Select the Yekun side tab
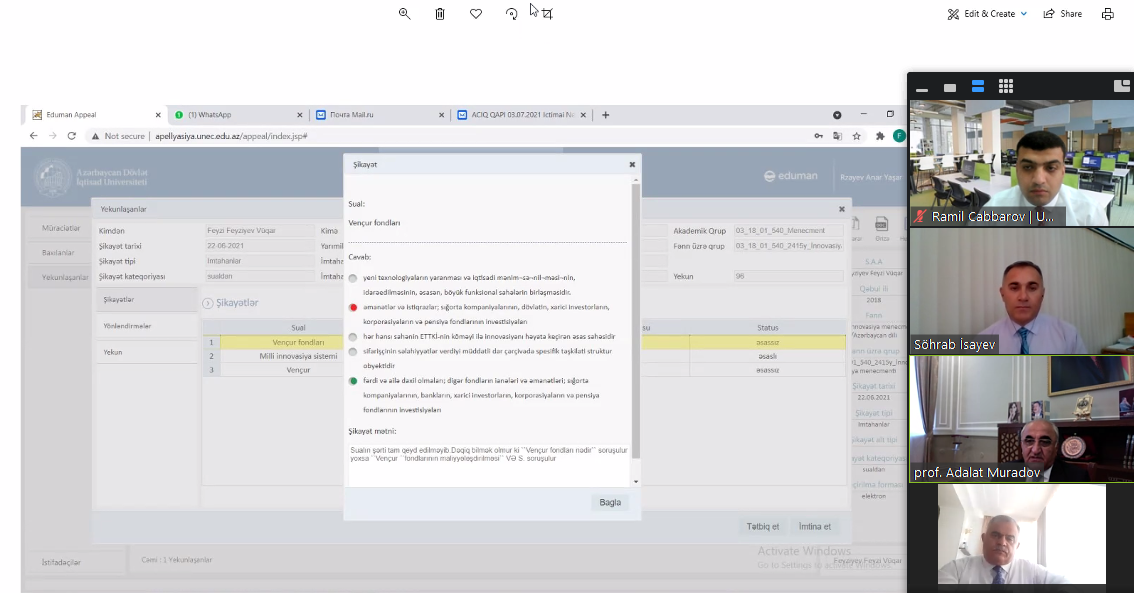The width and height of the screenshot is (1134, 593). click(x=147, y=352)
